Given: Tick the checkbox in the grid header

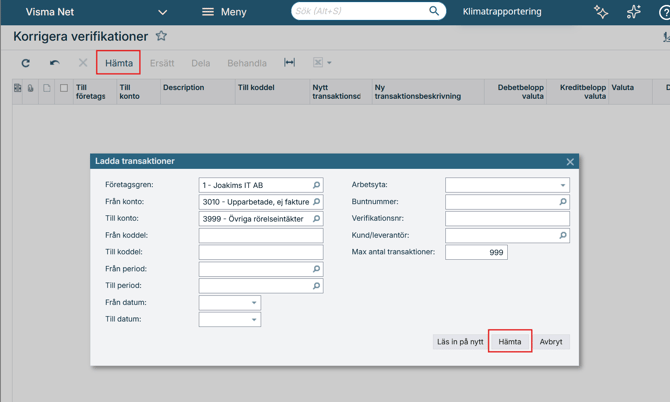Looking at the screenshot, I should tap(64, 88).
